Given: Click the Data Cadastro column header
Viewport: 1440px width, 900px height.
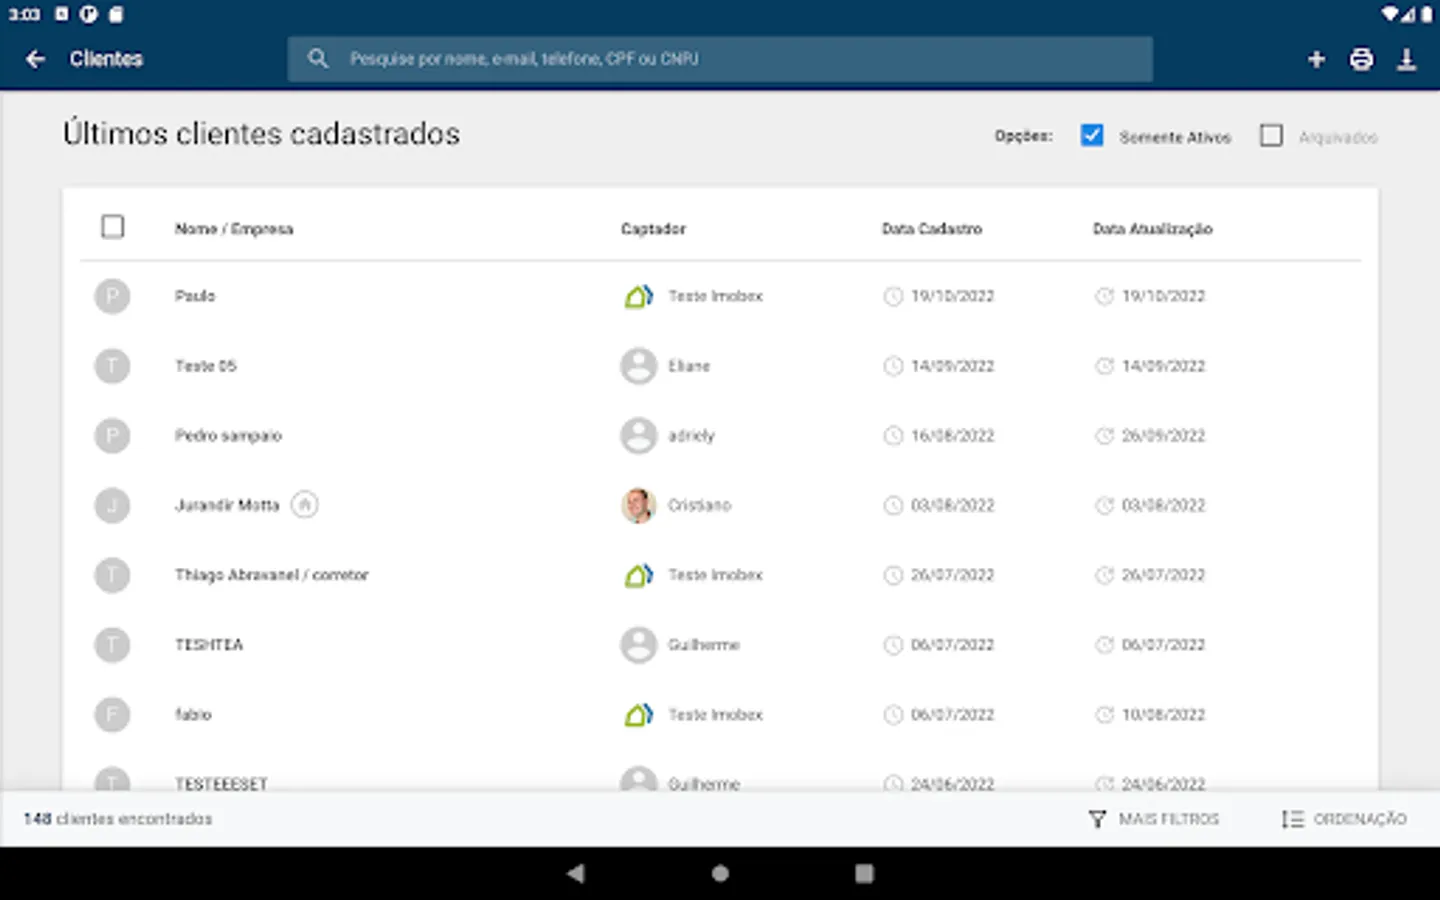Looking at the screenshot, I should [932, 229].
